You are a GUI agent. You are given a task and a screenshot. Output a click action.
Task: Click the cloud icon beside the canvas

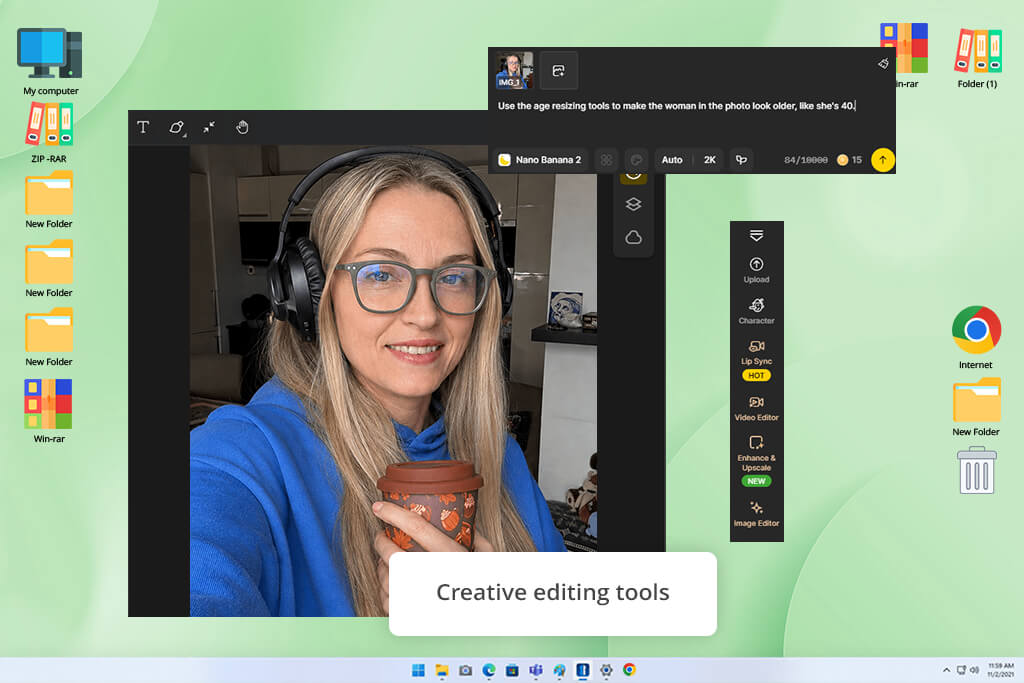coord(633,237)
